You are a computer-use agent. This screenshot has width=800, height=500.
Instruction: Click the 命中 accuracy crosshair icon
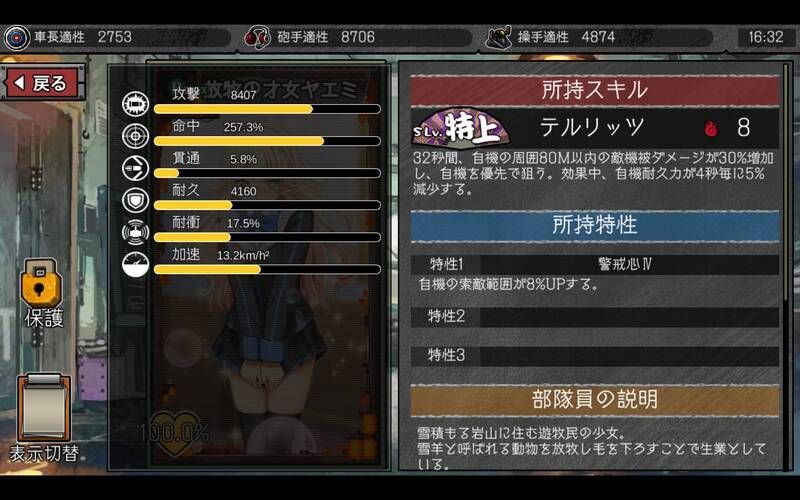pyautogui.click(x=136, y=136)
